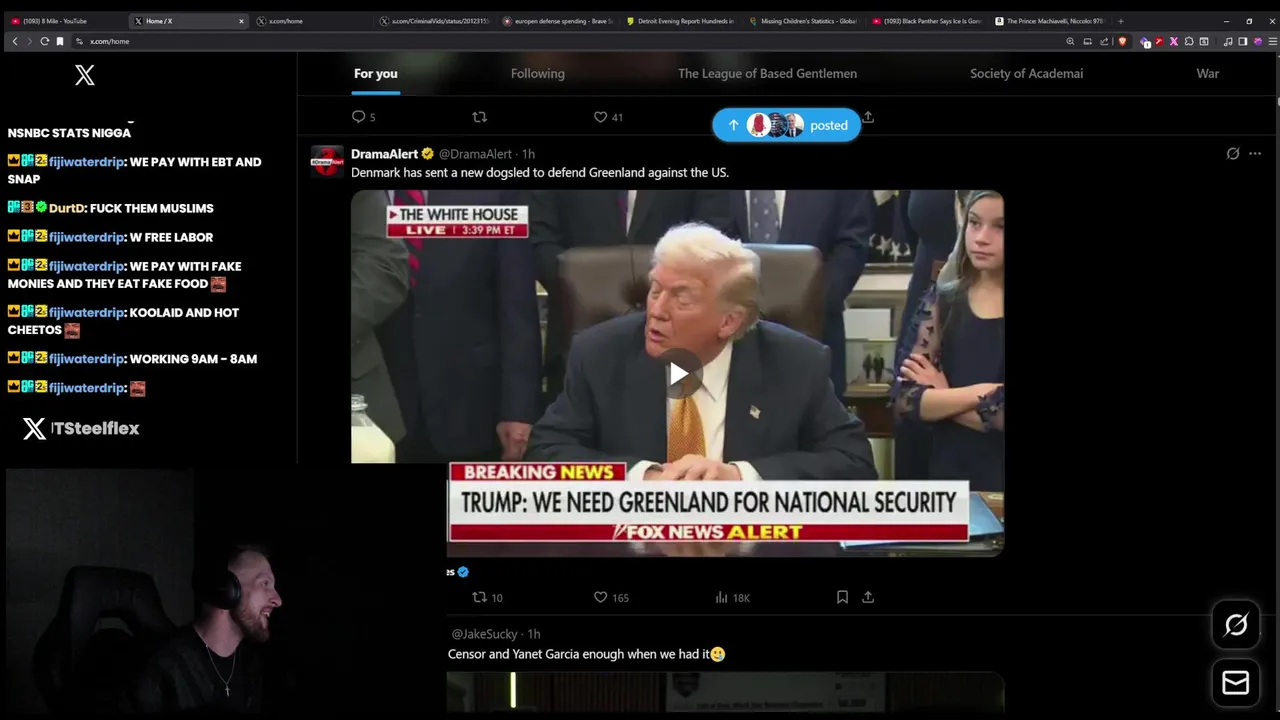Screen dimensions: 1280x720
Task: Click the DramaAlert post text about Denmark dogsled
Action: coord(540,172)
